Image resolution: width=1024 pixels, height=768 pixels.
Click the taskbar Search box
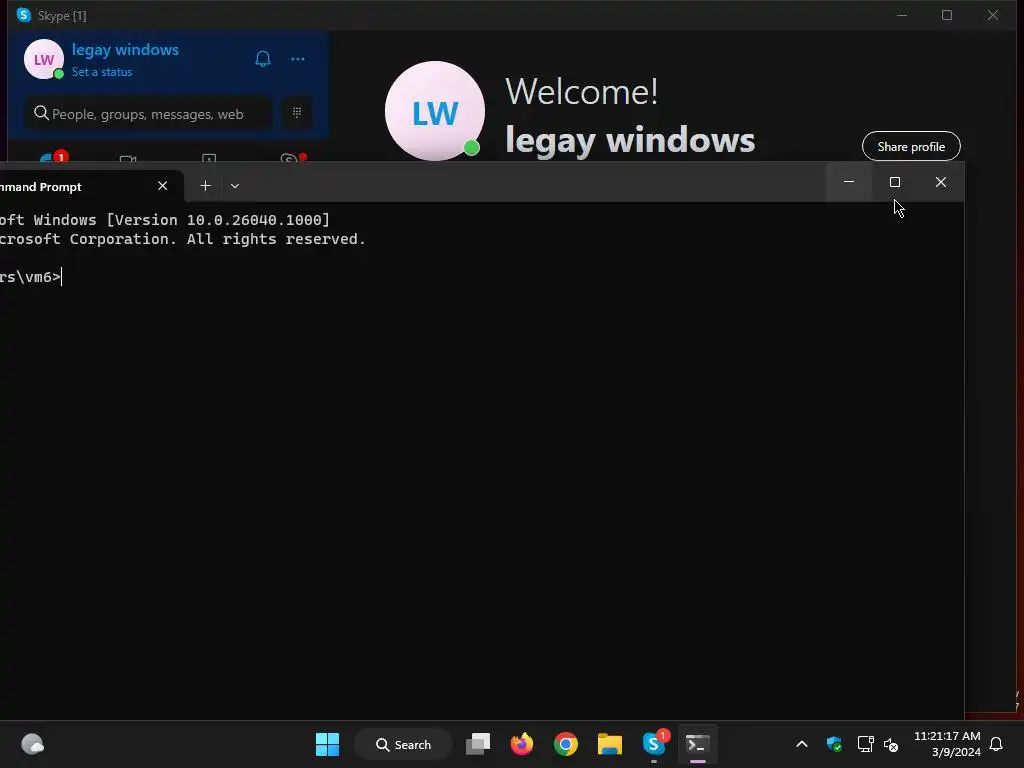click(x=403, y=744)
